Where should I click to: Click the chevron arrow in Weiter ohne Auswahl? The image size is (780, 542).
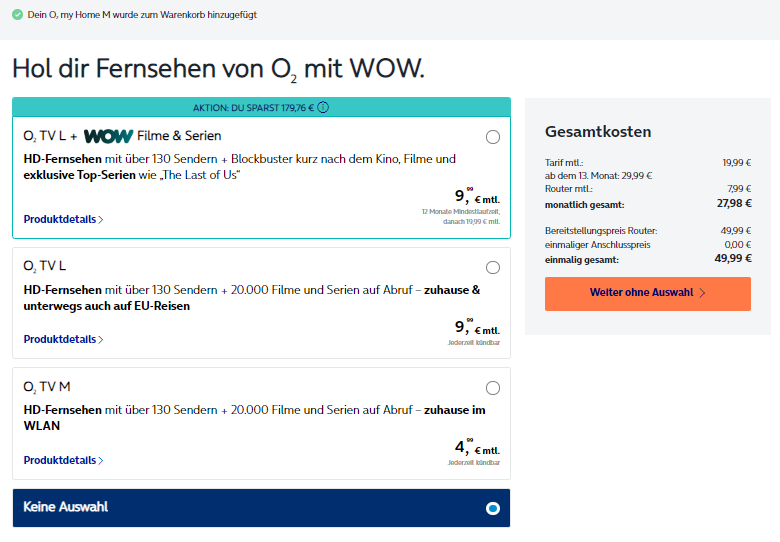pyautogui.click(x=702, y=293)
